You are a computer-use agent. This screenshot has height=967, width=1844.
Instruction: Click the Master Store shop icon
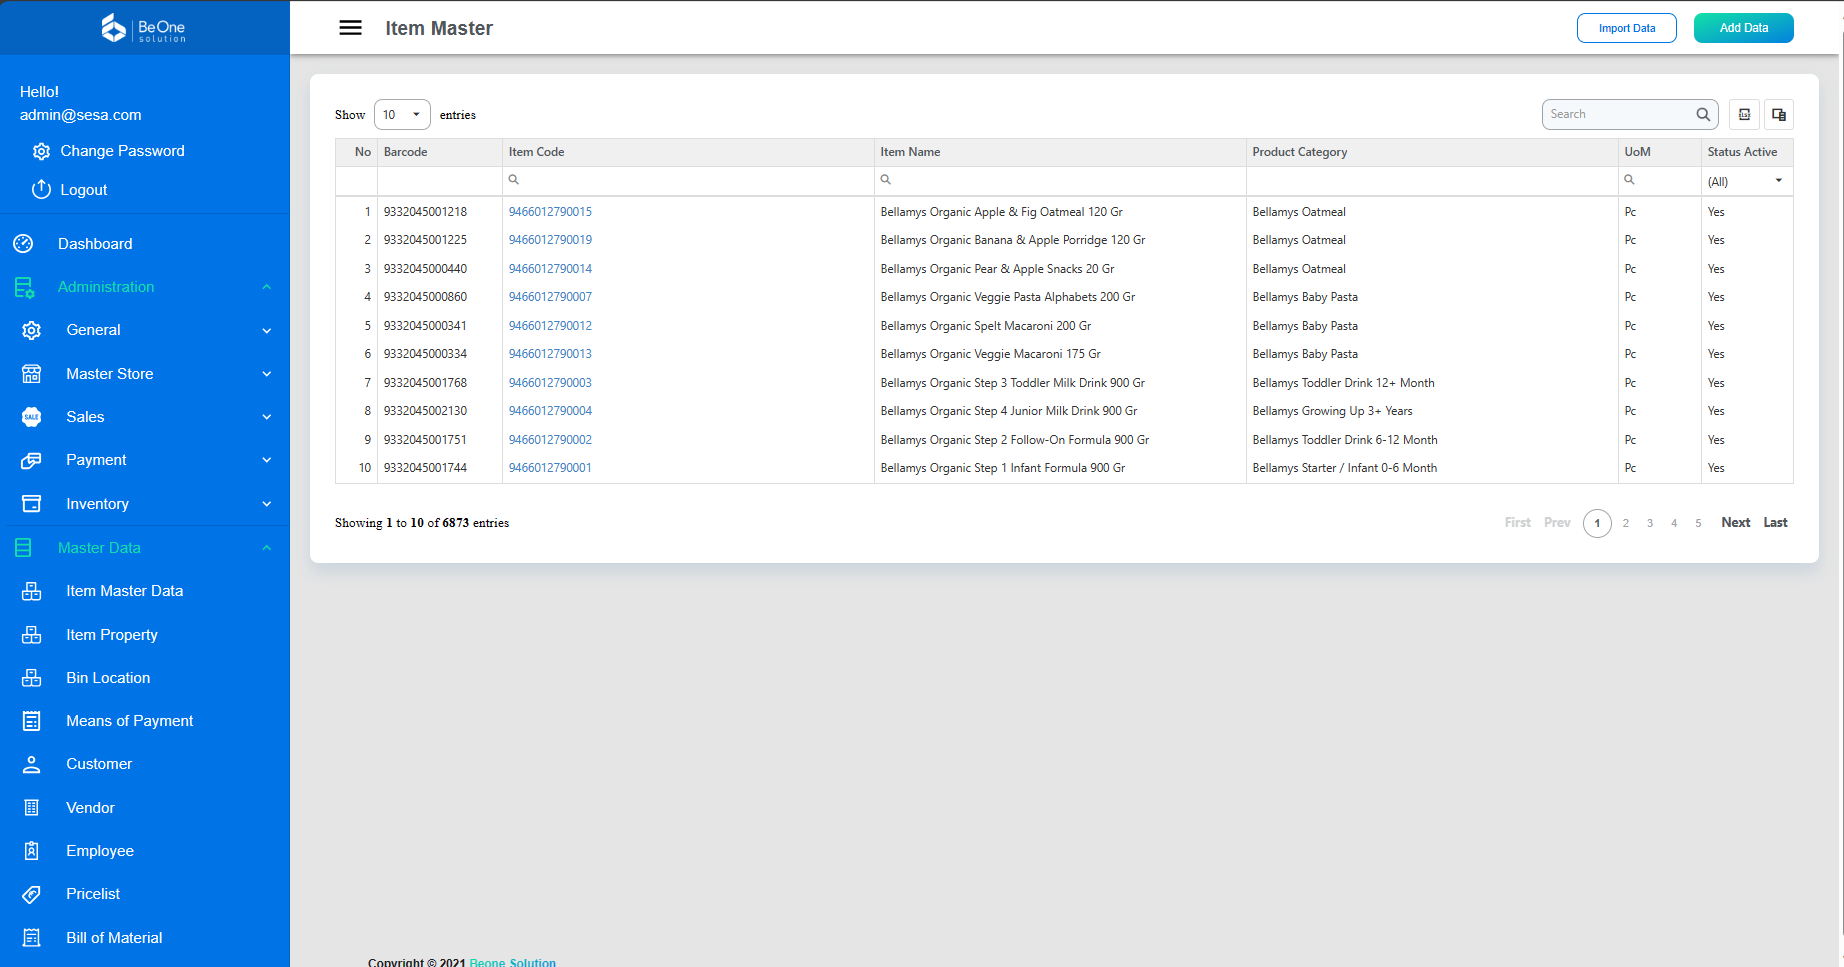(32, 374)
